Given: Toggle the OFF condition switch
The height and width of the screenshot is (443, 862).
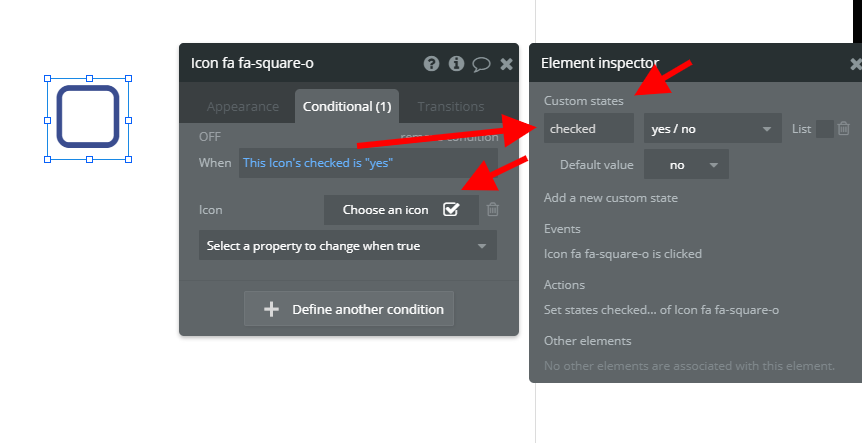Looking at the screenshot, I should [x=209, y=136].
